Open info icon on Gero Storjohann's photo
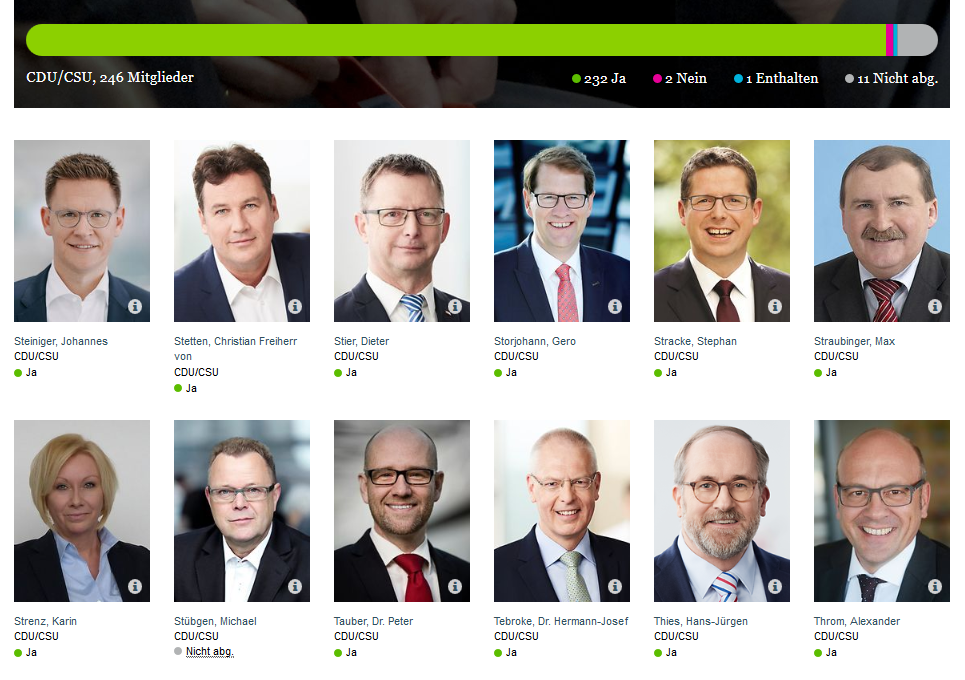Viewport: 965px width, 680px height. 615,306
